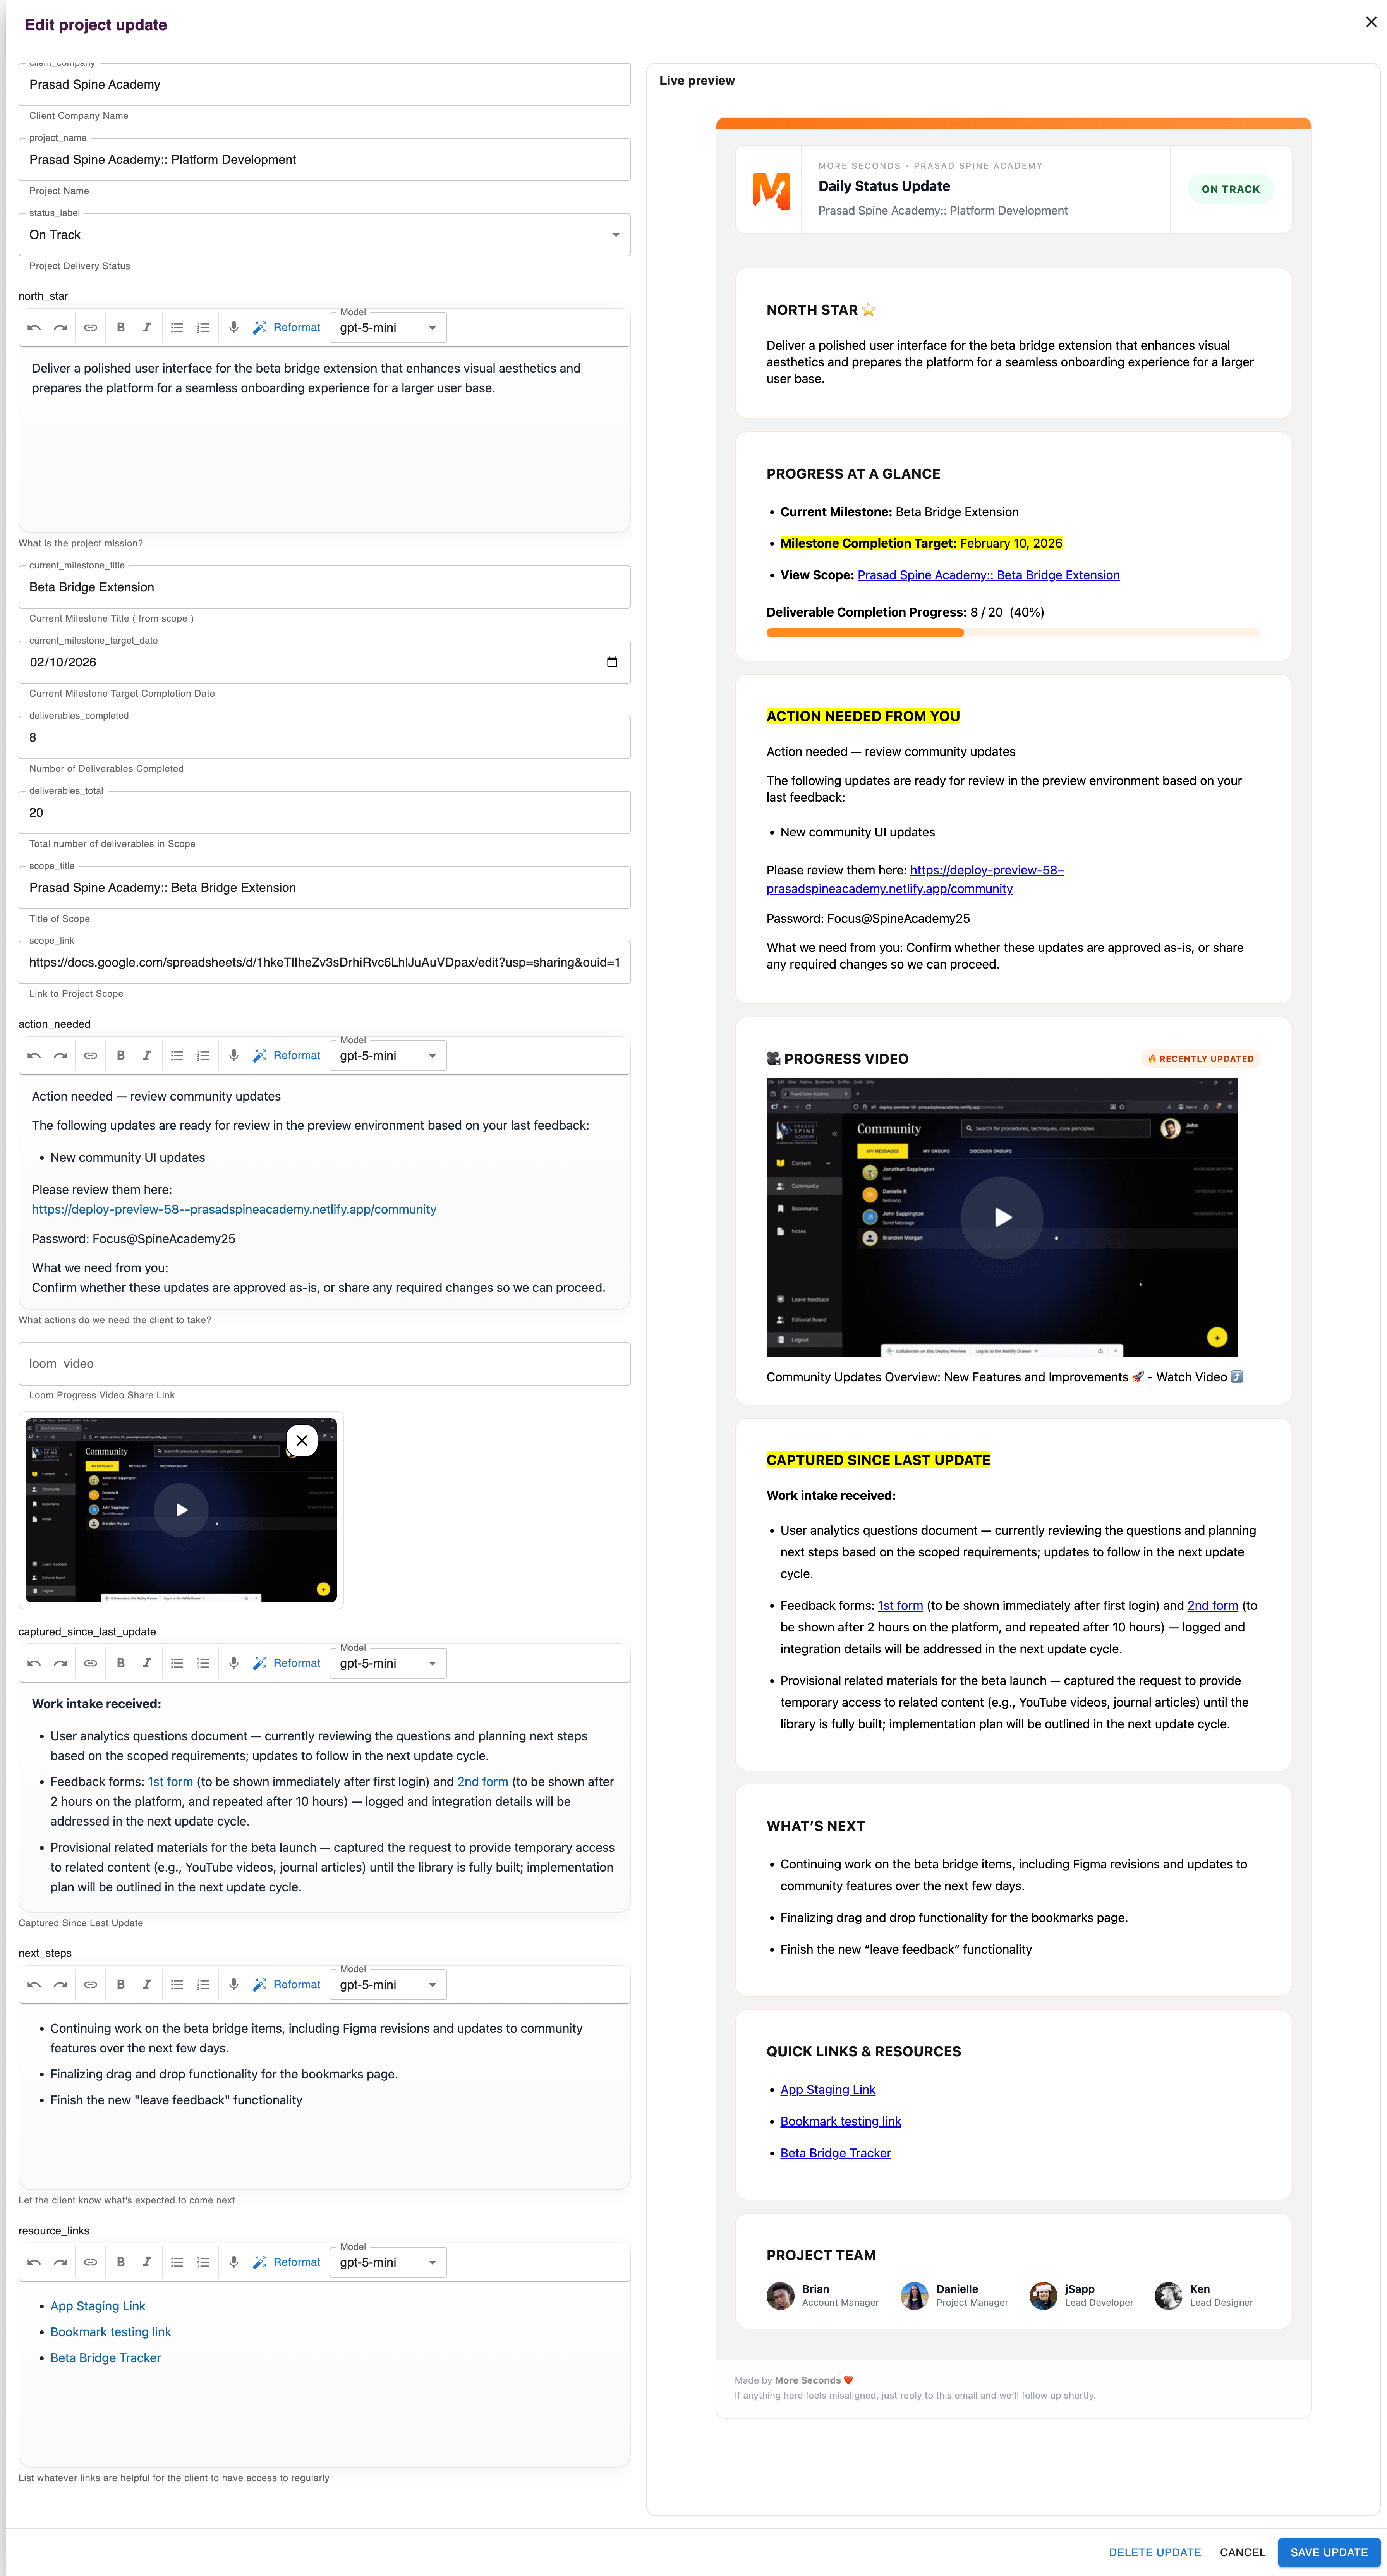
Task: Click Reformat in captured_since_last_update toolbar
Action: tap(287, 1663)
